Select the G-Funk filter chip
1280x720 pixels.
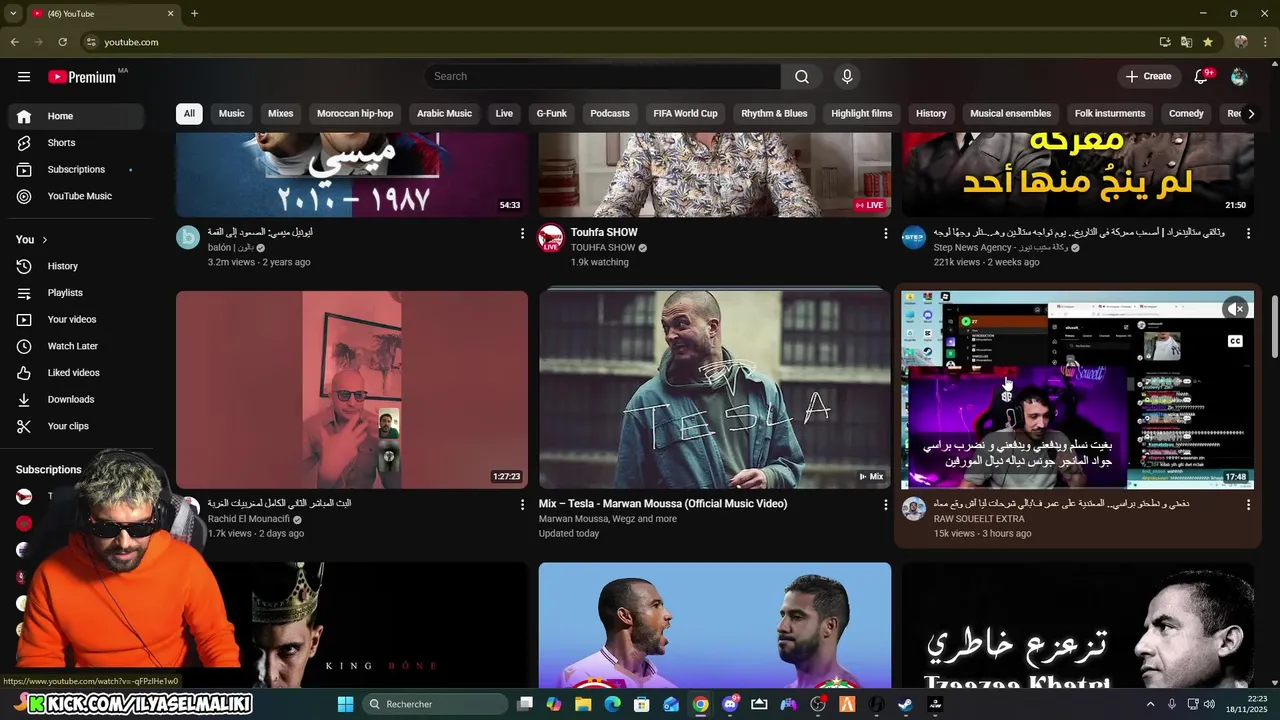click(551, 114)
